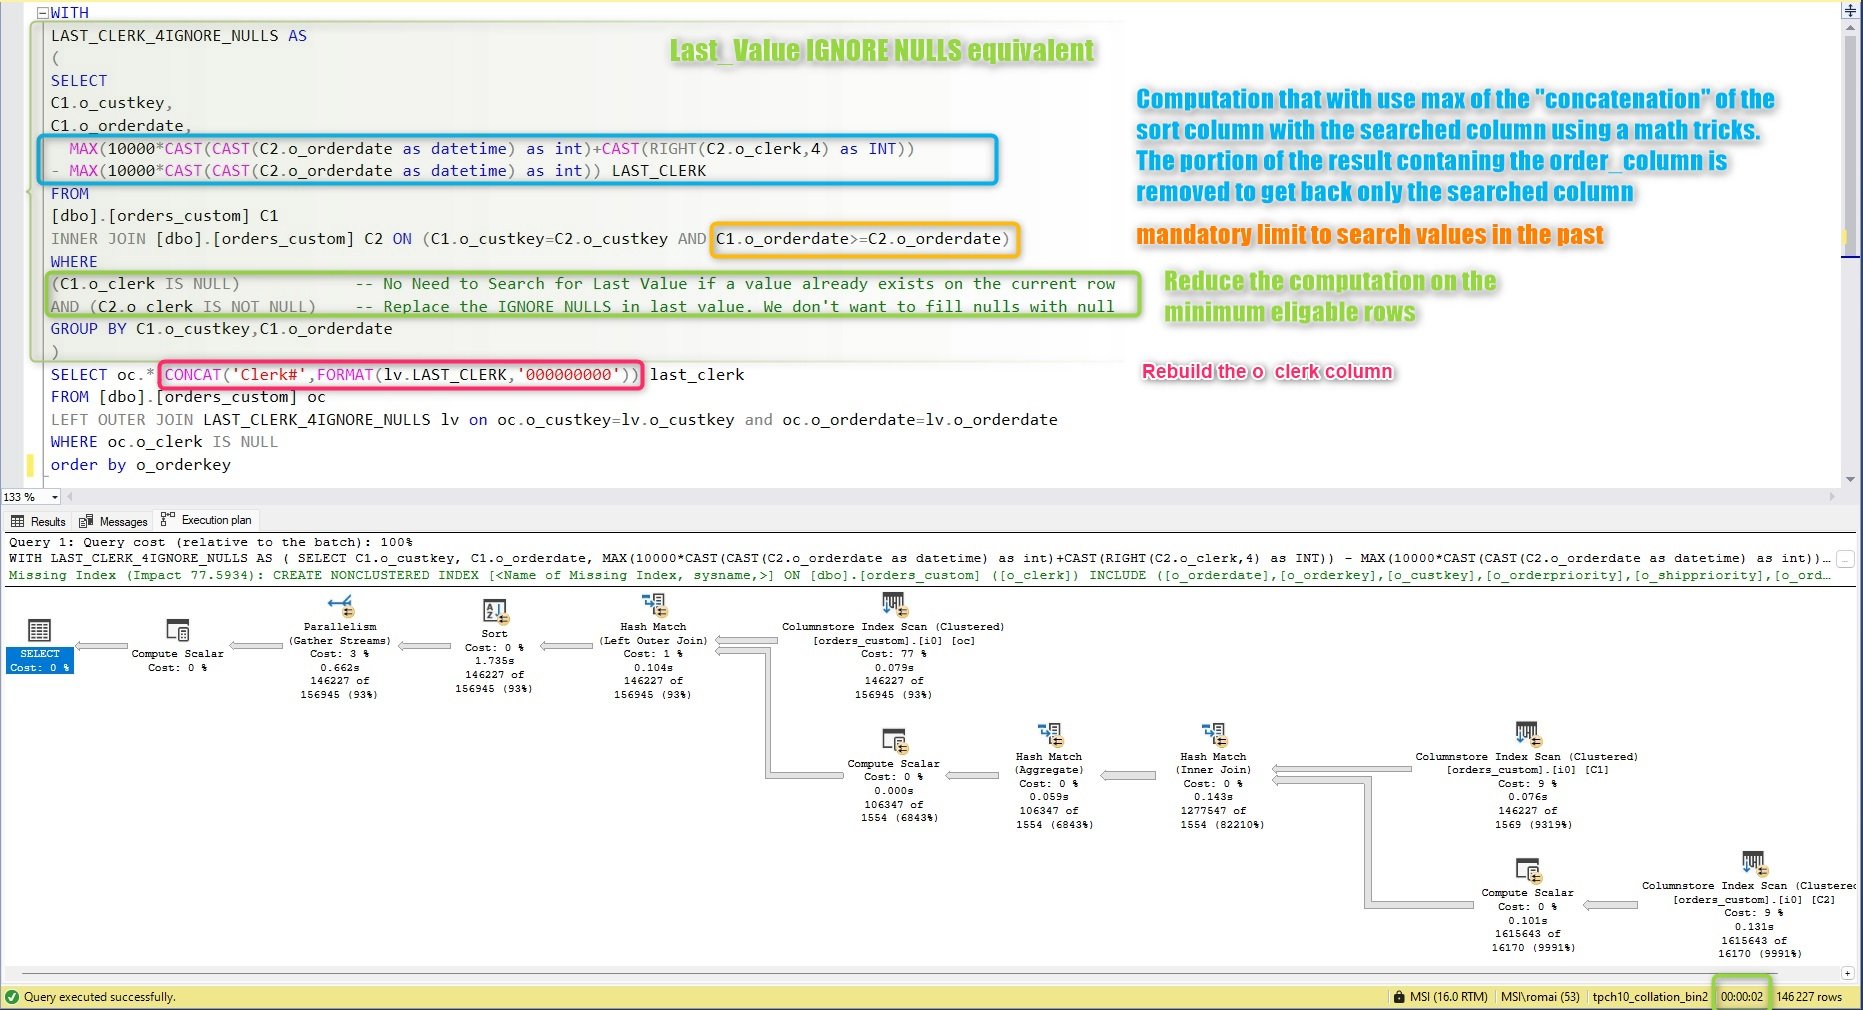Click the execution plan horizontal scrollbar
Viewport: 1863px width, 1010px height.
[920, 973]
